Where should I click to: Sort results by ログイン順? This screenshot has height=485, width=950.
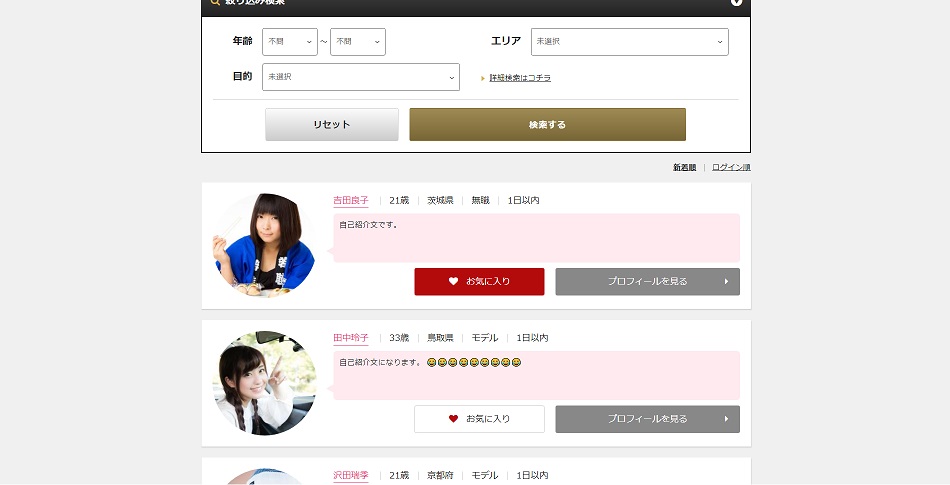click(x=731, y=168)
